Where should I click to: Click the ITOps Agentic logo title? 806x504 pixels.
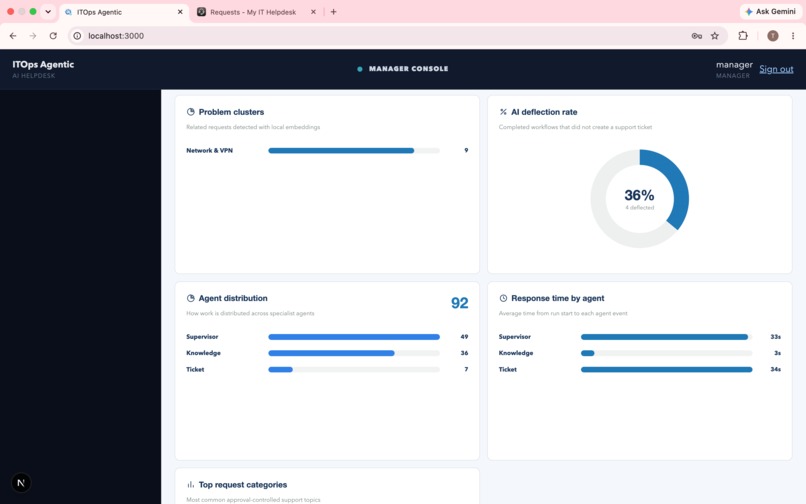(43, 64)
